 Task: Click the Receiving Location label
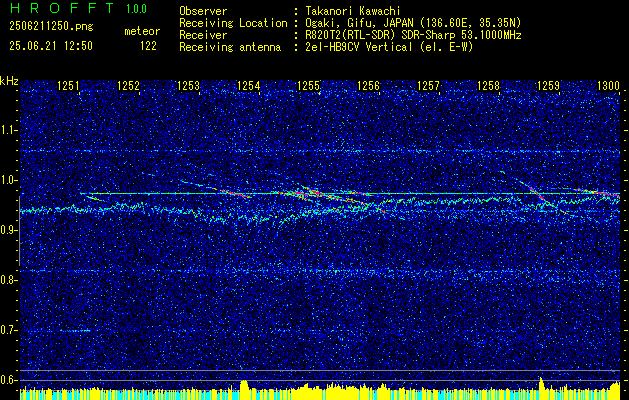coord(233,23)
